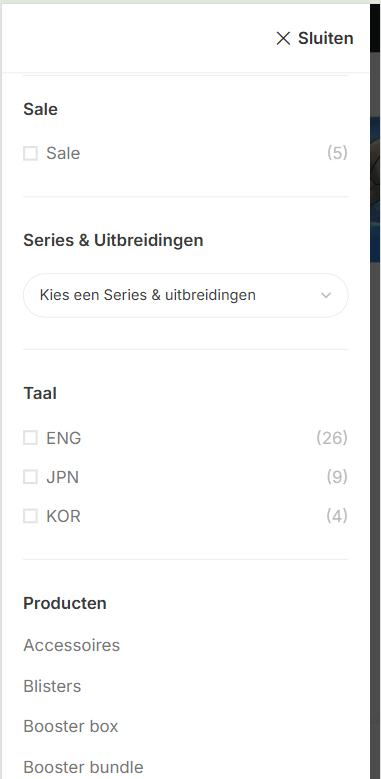Open the Series & uitbreidingen dropdown
Screen dimensions: 381x779
pos(186,295)
